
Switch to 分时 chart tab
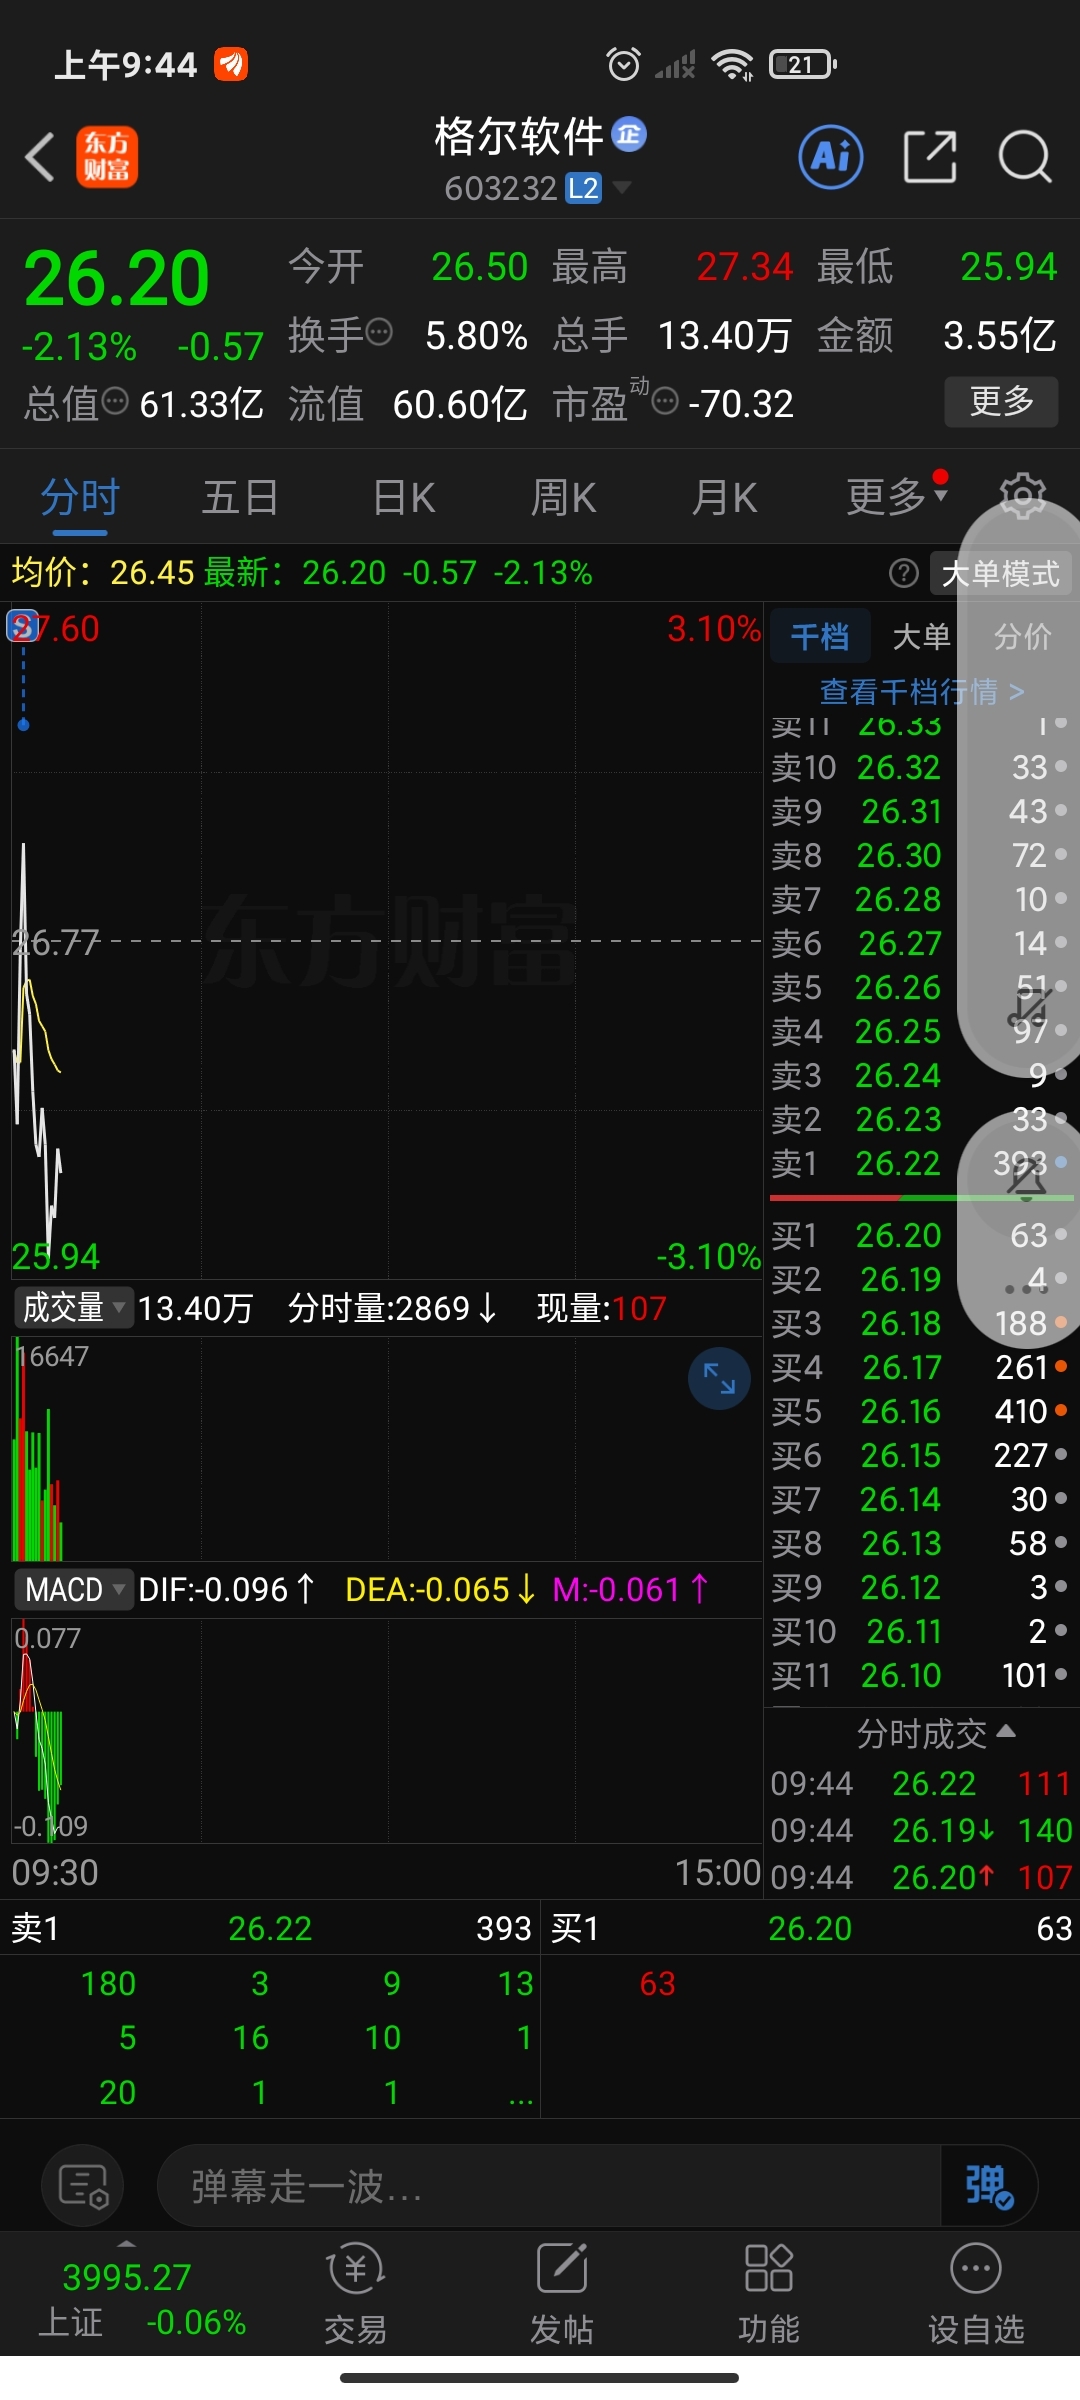80,497
